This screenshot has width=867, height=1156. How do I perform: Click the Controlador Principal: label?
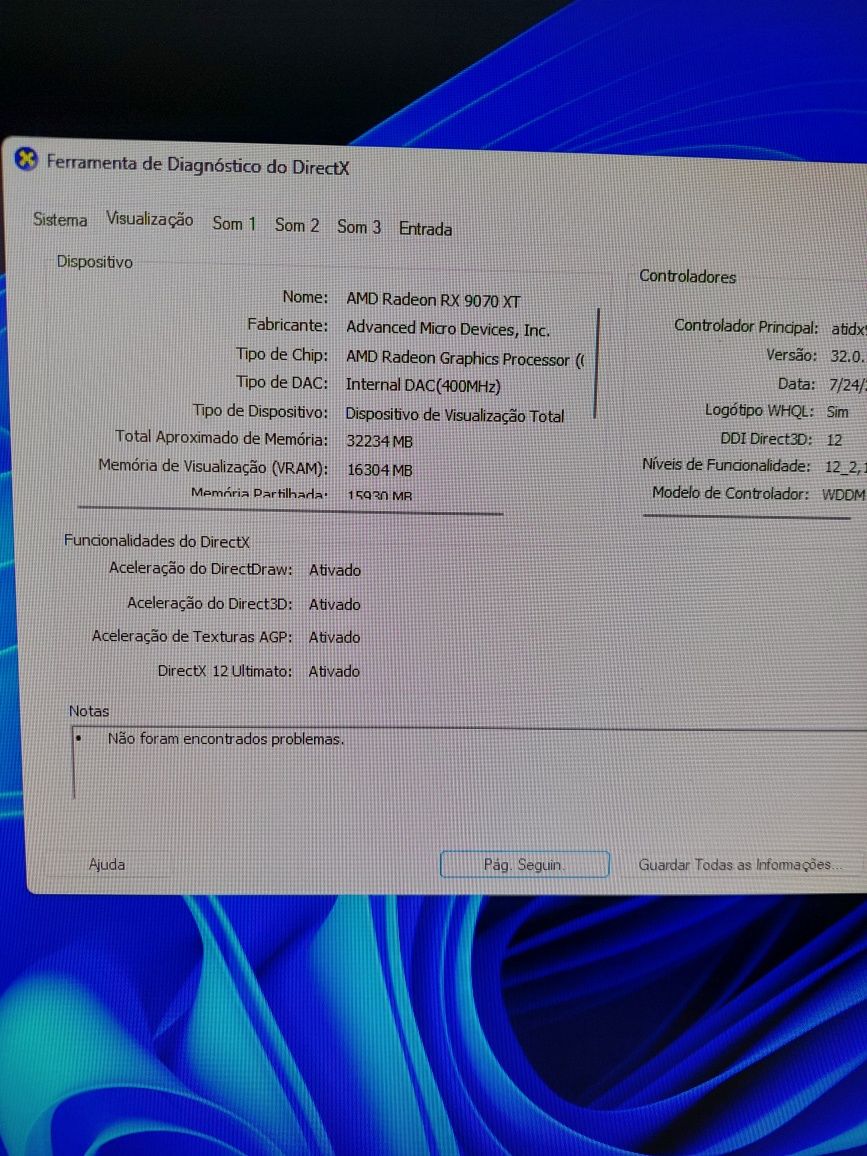746,326
